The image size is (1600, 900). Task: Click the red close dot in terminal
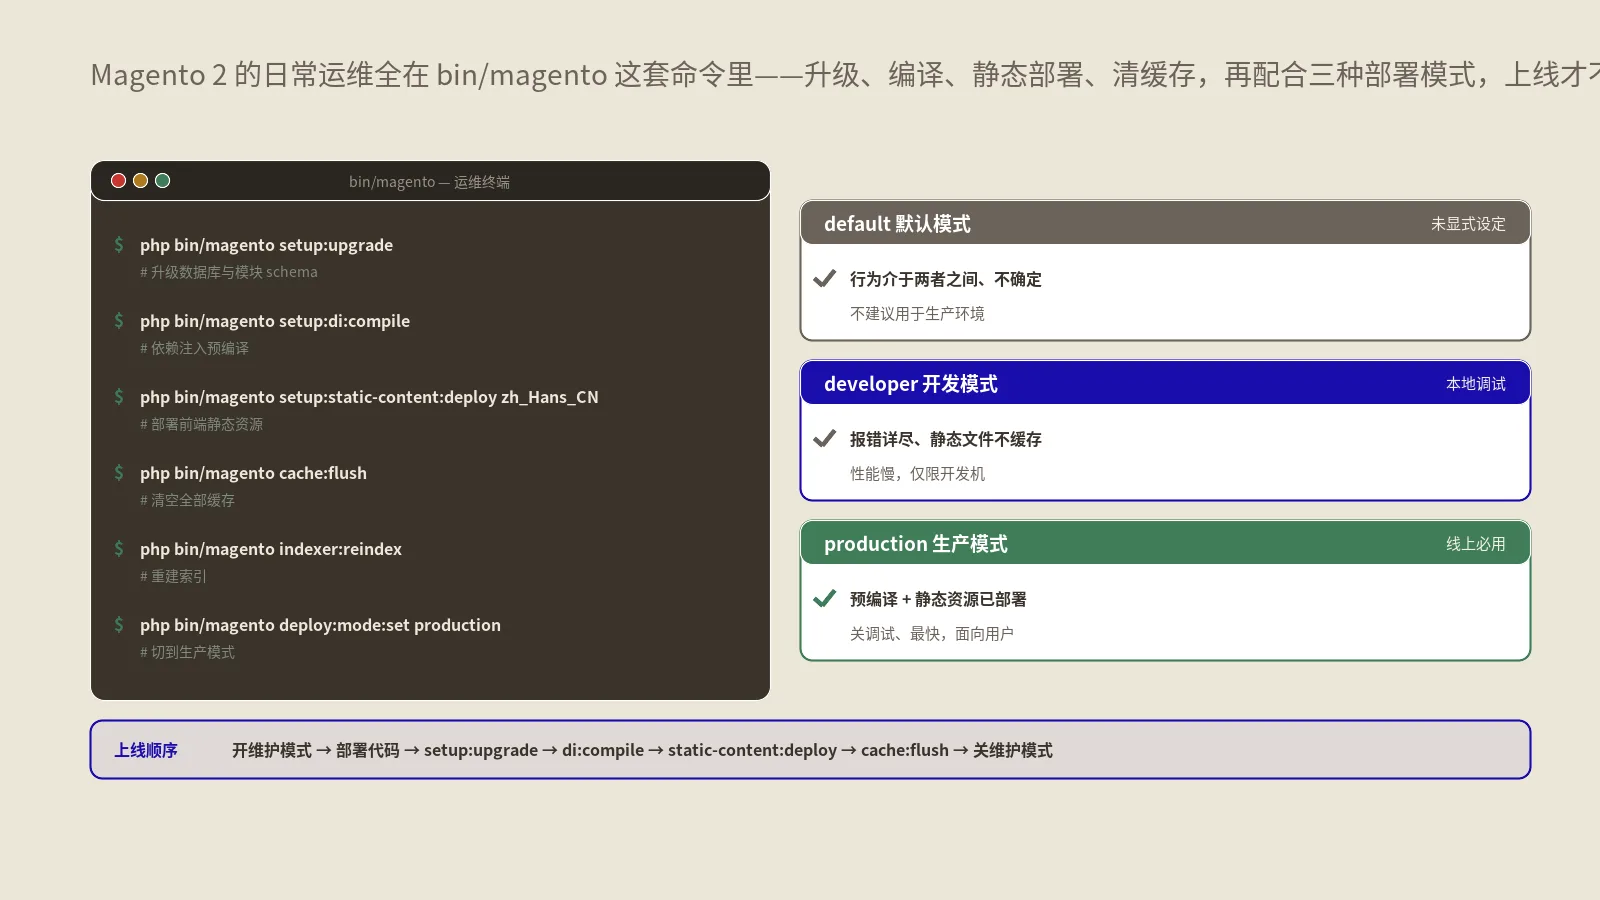(118, 181)
